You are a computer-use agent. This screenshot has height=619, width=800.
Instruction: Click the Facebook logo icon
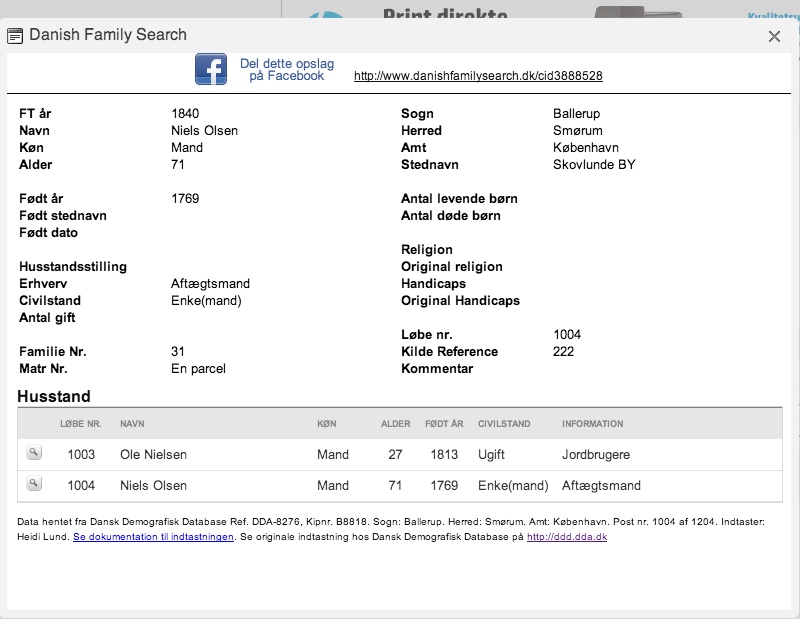(211, 69)
